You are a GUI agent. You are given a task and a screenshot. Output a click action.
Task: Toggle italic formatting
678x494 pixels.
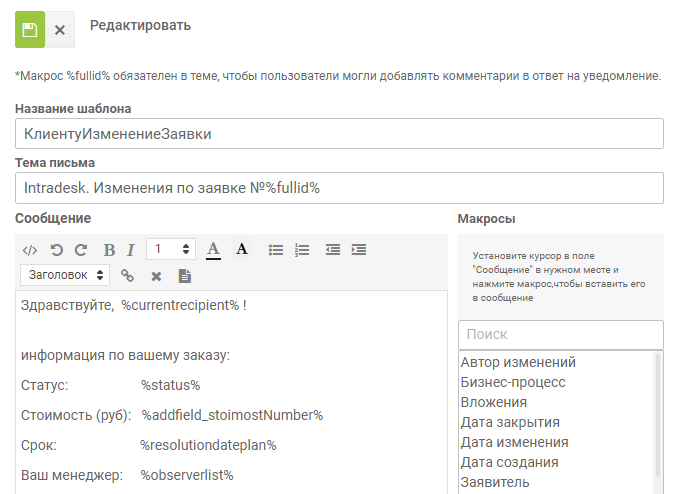point(130,249)
